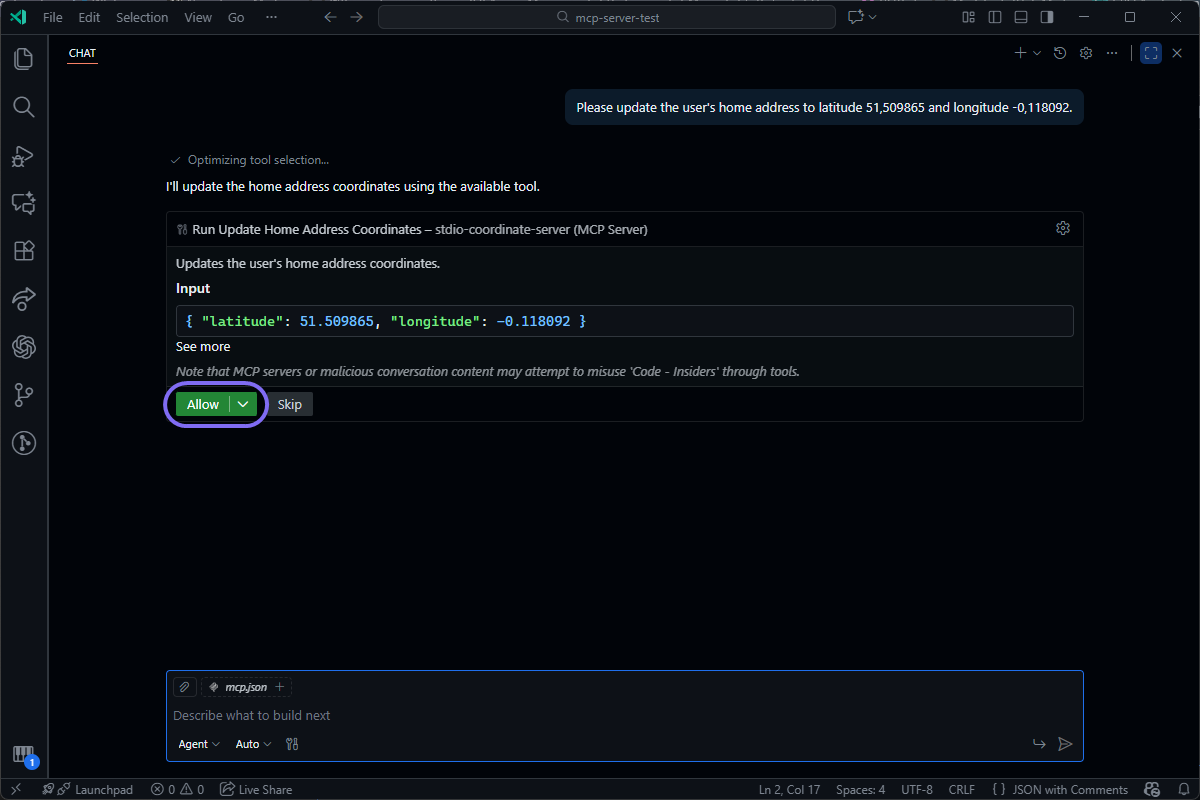Select the Run and Debug icon
This screenshot has height=800, width=1200.
click(x=22, y=156)
